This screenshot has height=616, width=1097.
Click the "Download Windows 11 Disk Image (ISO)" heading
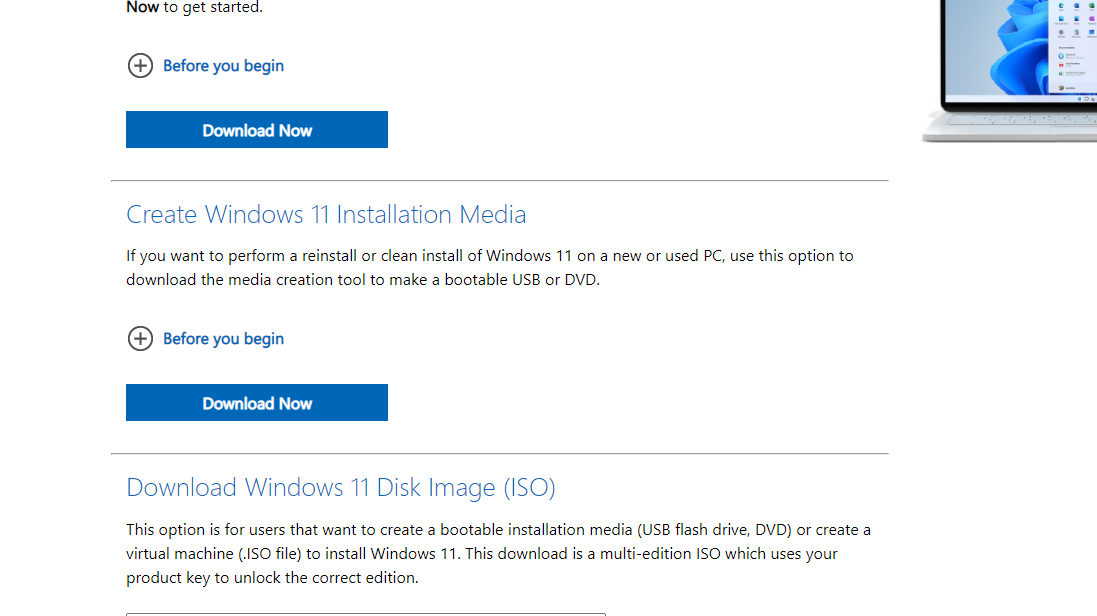[x=340, y=487]
